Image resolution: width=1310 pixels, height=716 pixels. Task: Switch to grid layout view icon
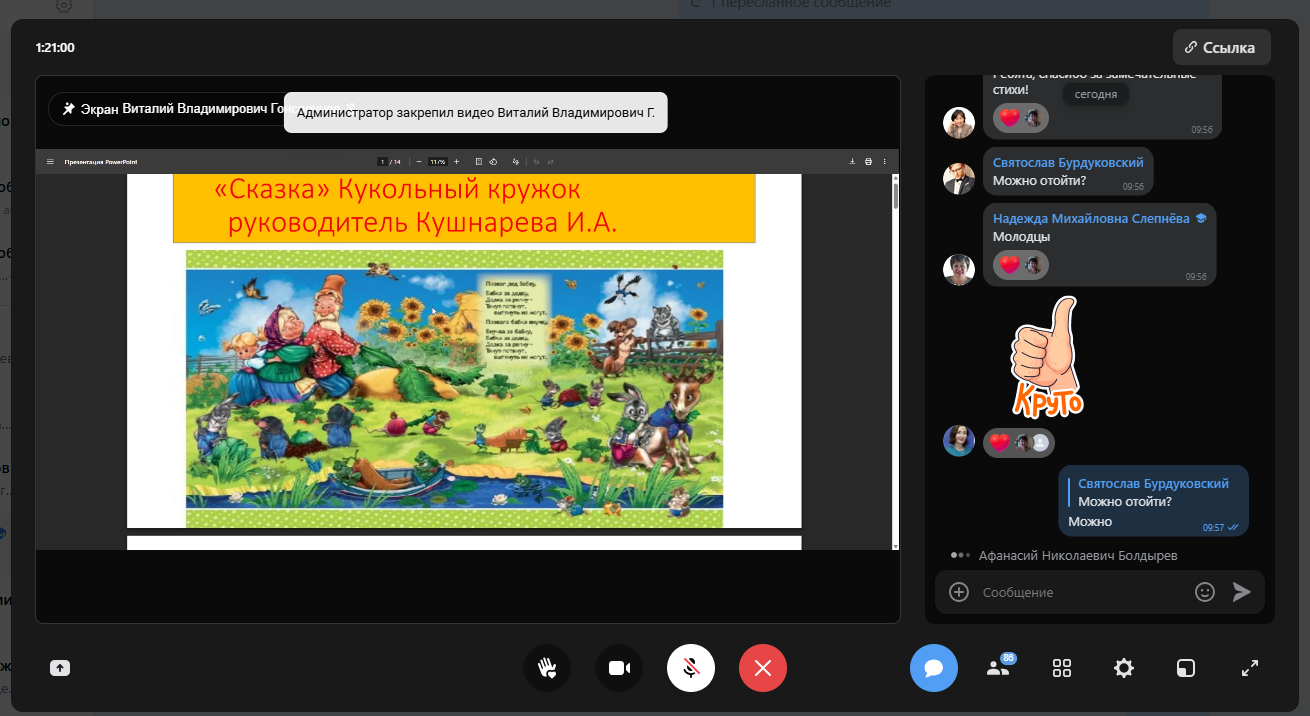tap(1062, 668)
